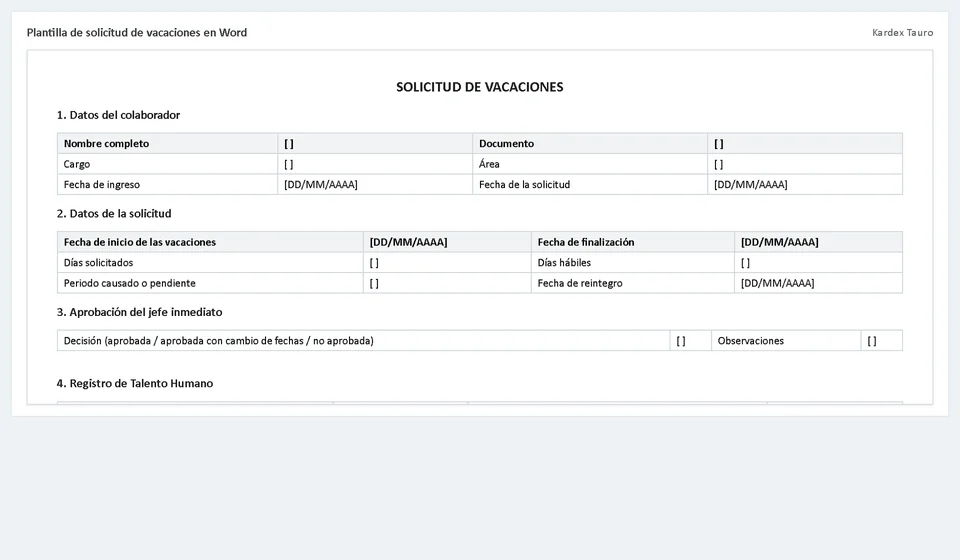960x560 pixels.
Task: Select '3. Aprobación del jefe inmediato' heading
Action: tap(140, 312)
